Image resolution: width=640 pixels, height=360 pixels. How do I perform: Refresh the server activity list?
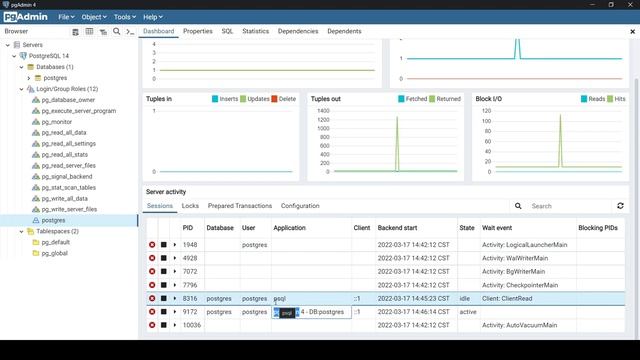(620, 206)
